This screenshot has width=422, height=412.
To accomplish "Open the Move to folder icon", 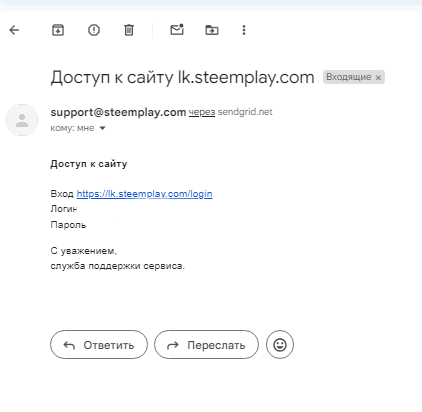I will 212,30.
